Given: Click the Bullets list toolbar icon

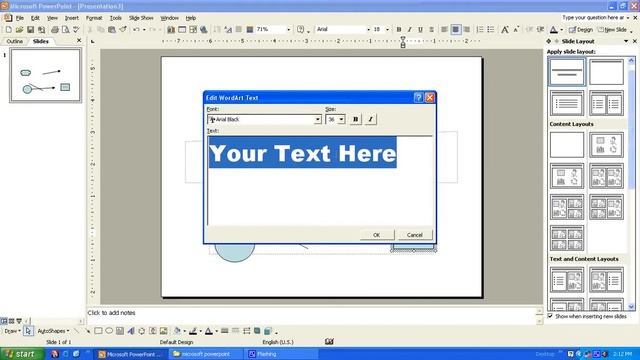Looking at the screenshot, I should [x=491, y=29].
